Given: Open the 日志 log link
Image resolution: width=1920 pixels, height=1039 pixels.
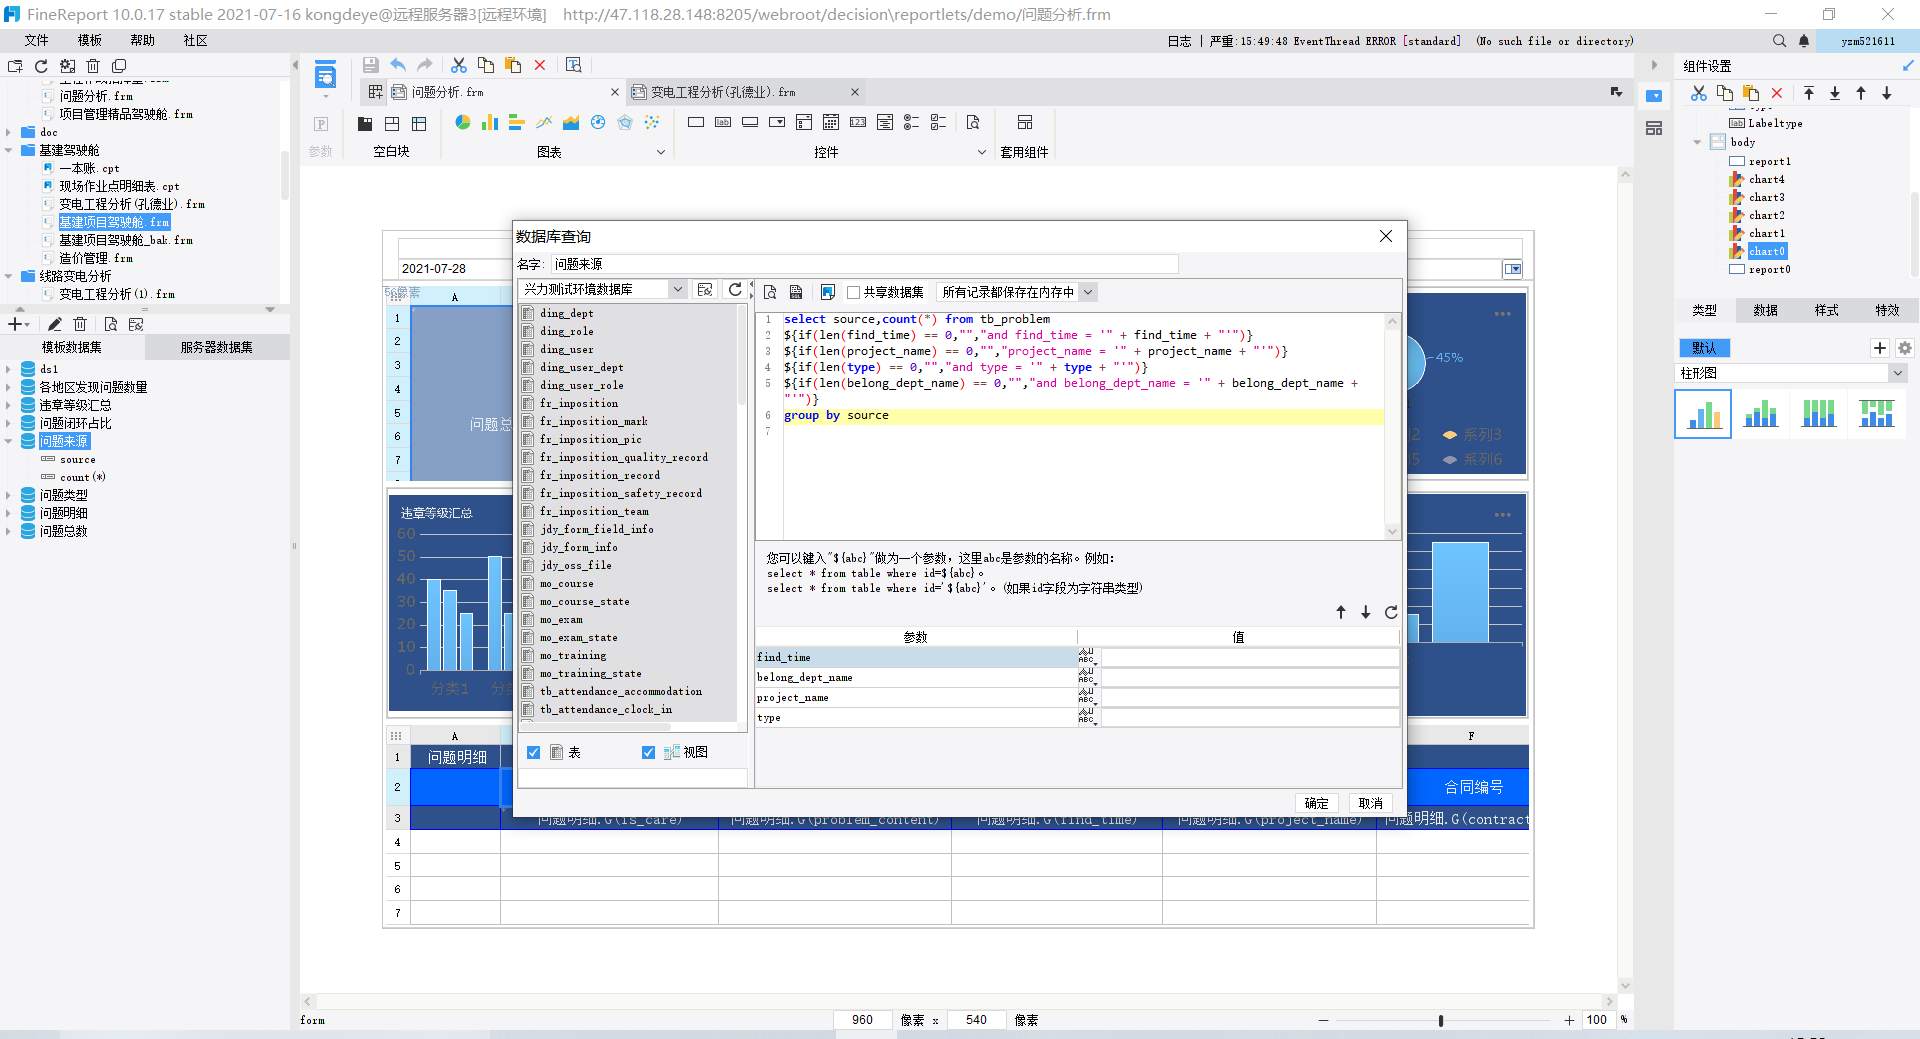Looking at the screenshot, I should tap(1179, 41).
